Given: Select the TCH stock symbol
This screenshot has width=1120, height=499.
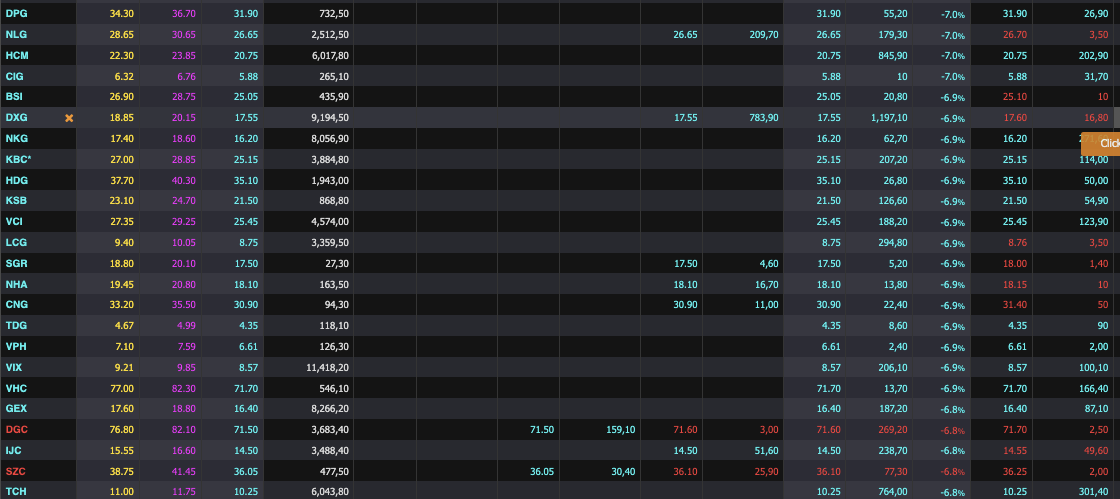Looking at the screenshot, I should 16,492.
